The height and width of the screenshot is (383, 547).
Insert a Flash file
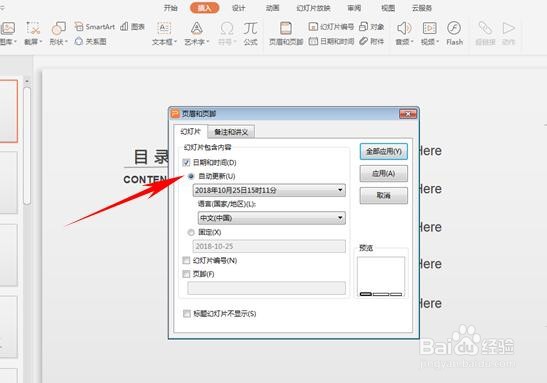(454, 33)
